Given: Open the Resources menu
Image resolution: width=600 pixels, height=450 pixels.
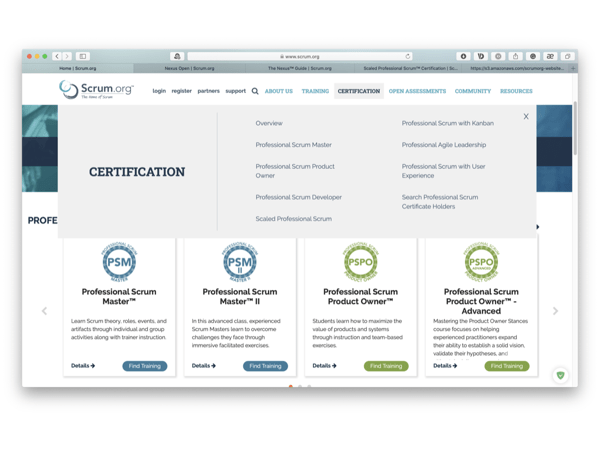Looking at the screenshot, I should click(516, 91).
